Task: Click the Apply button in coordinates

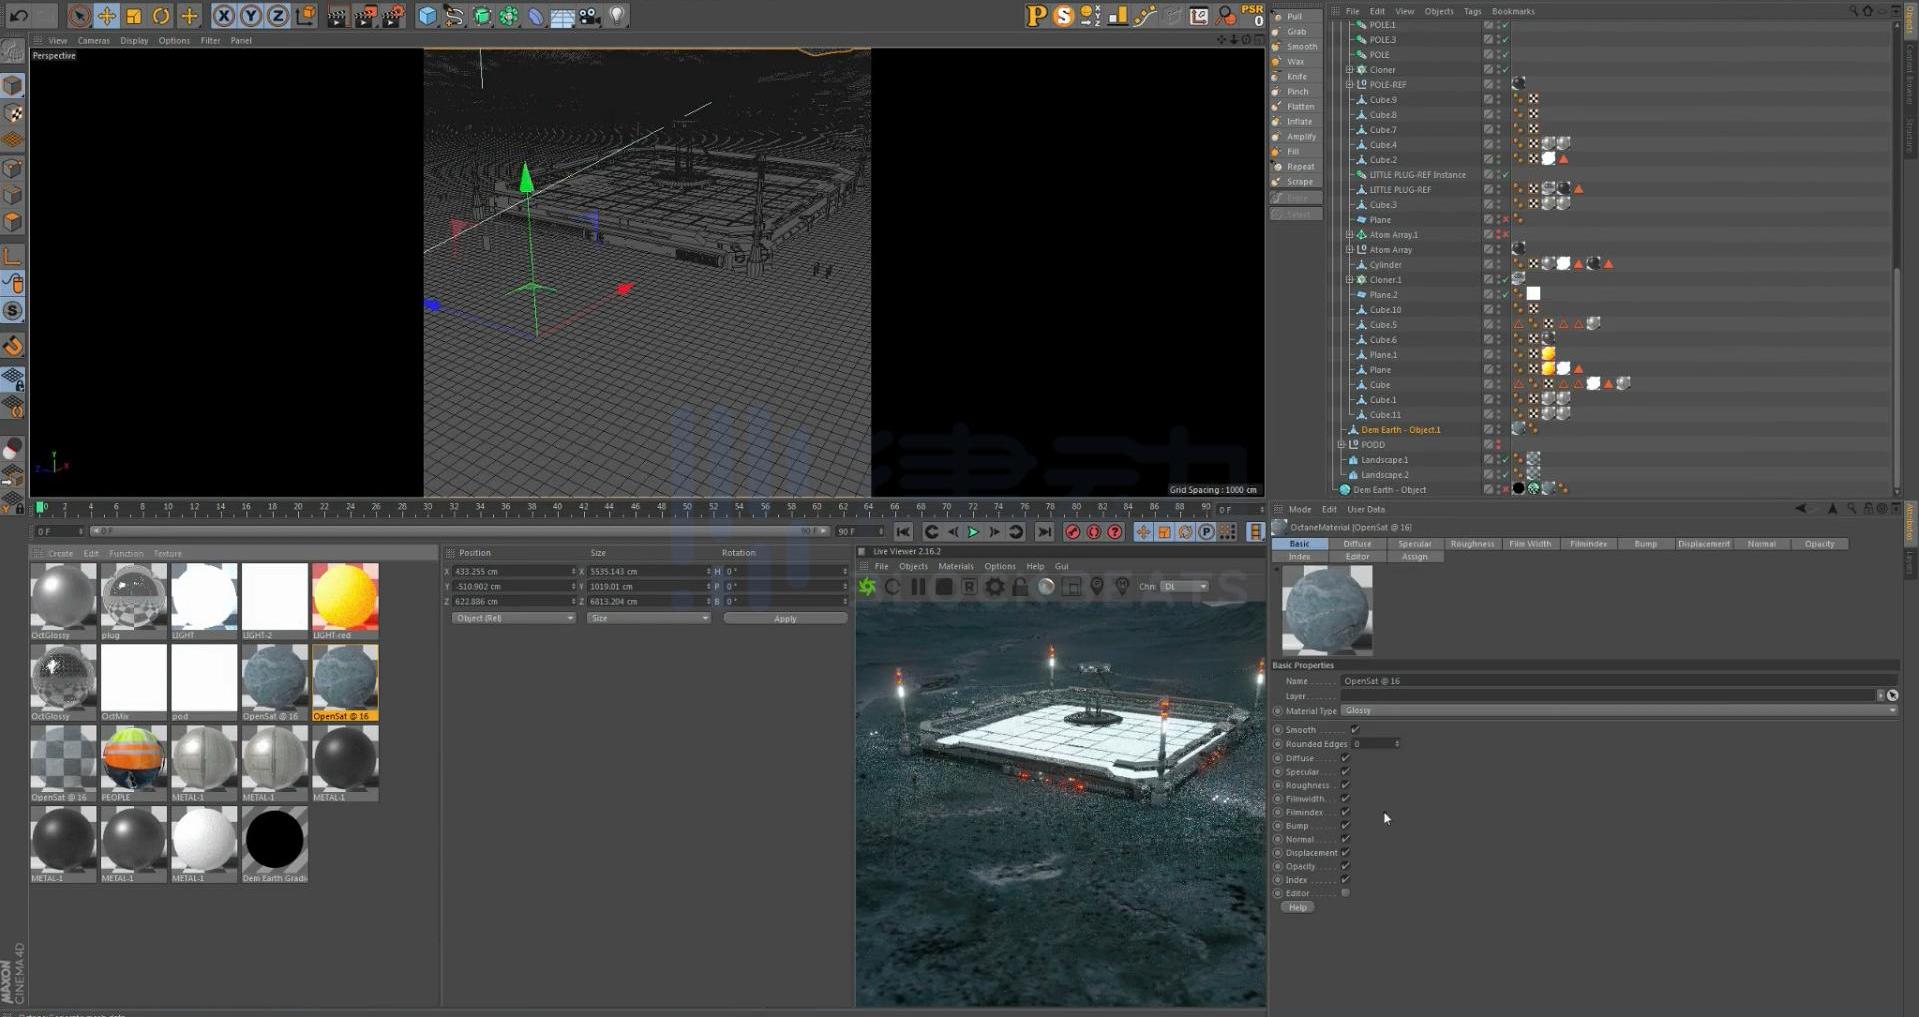Action: pos(785,619)
